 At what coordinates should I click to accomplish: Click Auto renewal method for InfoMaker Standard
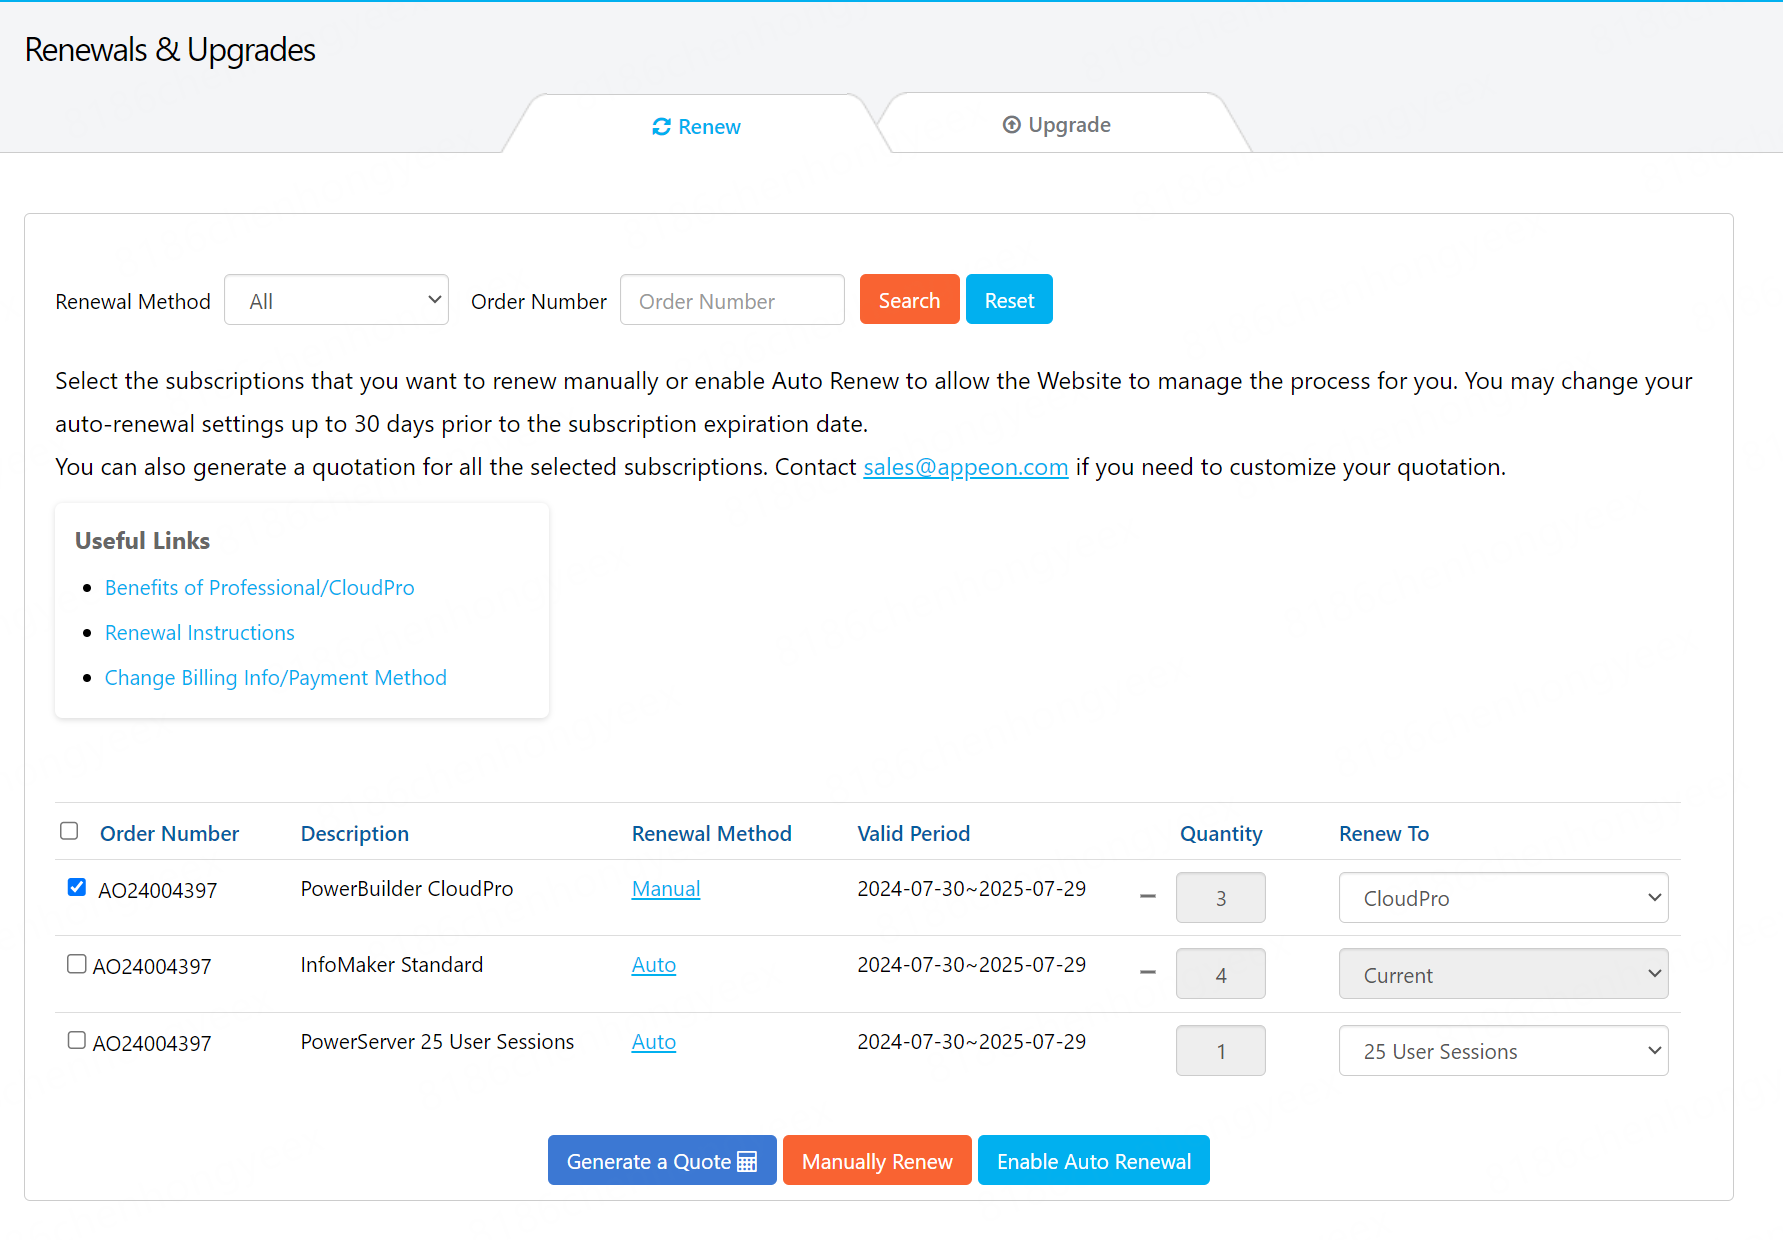(x=654, y=965)
